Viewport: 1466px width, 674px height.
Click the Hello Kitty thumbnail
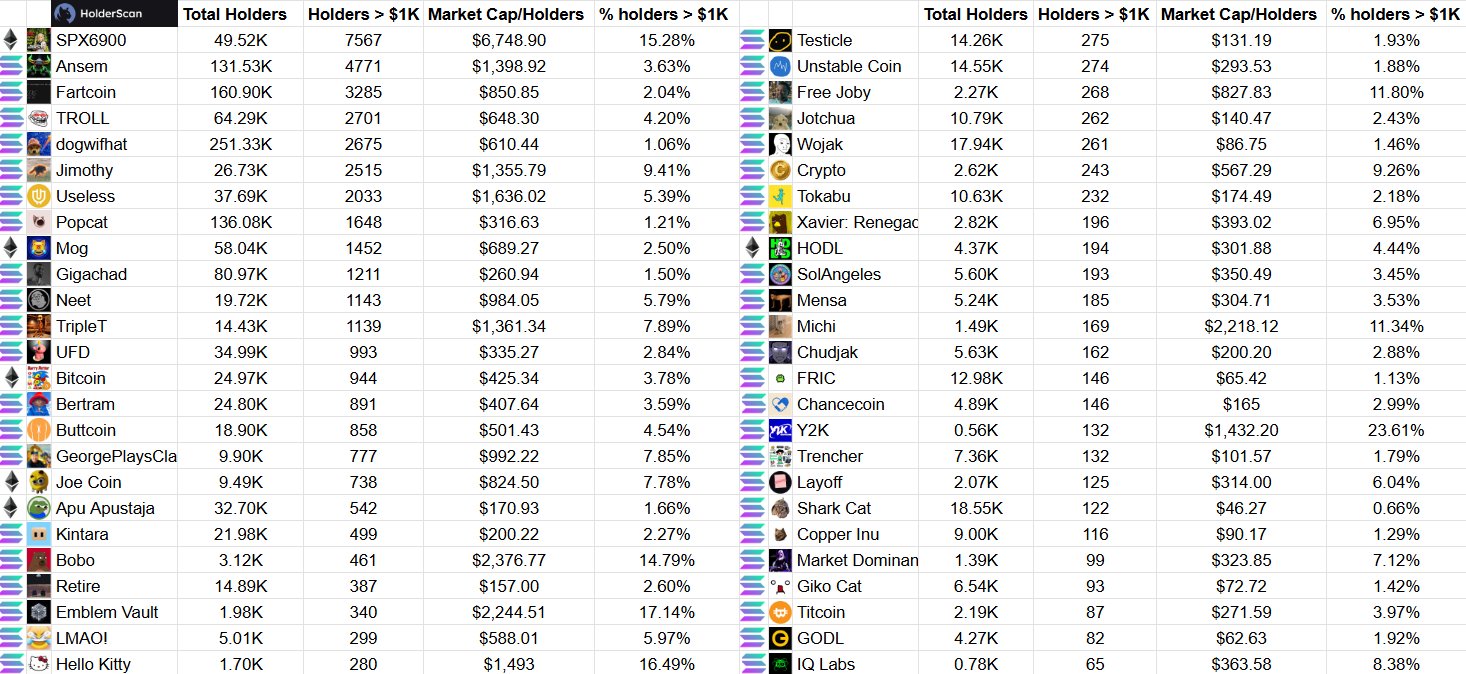[x=39, y=663]
